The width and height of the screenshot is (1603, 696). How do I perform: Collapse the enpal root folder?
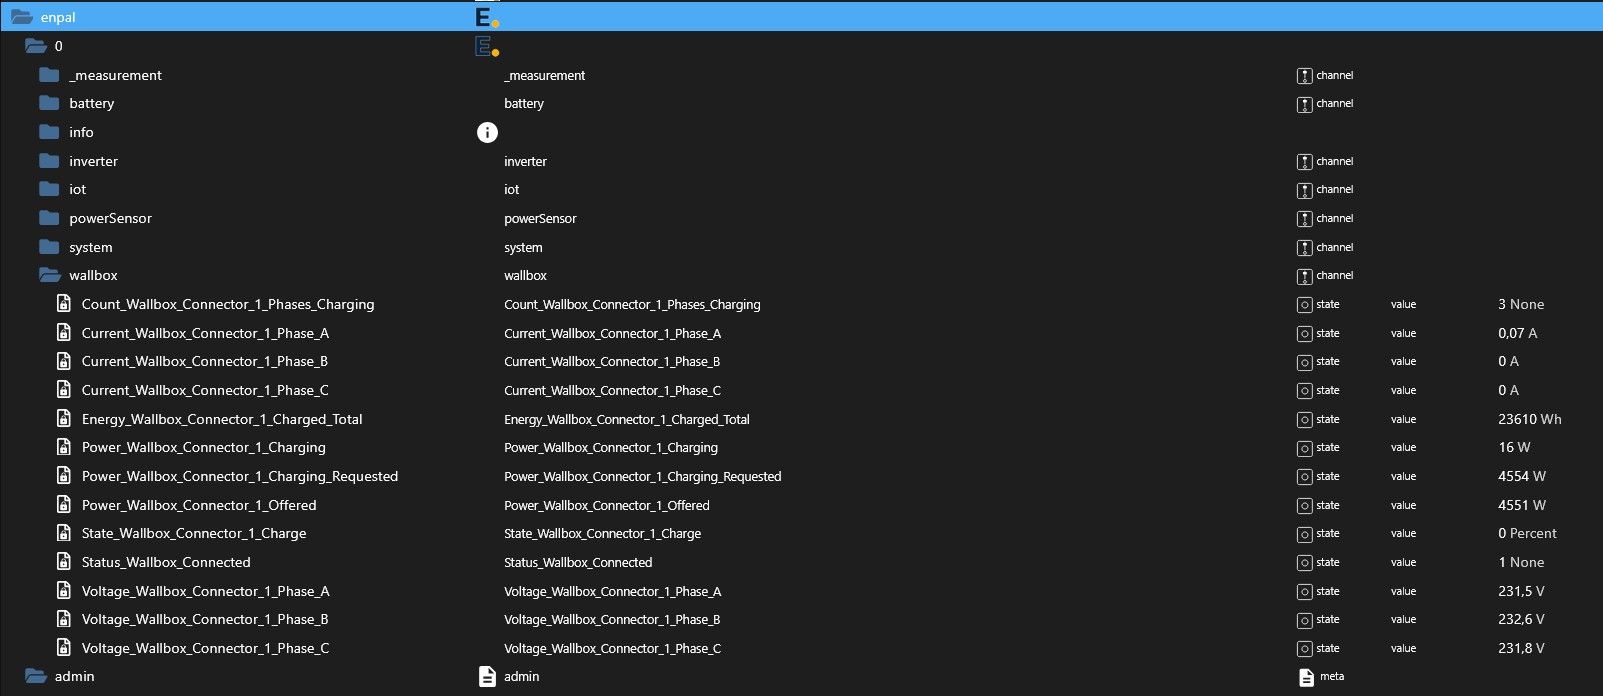22,17
